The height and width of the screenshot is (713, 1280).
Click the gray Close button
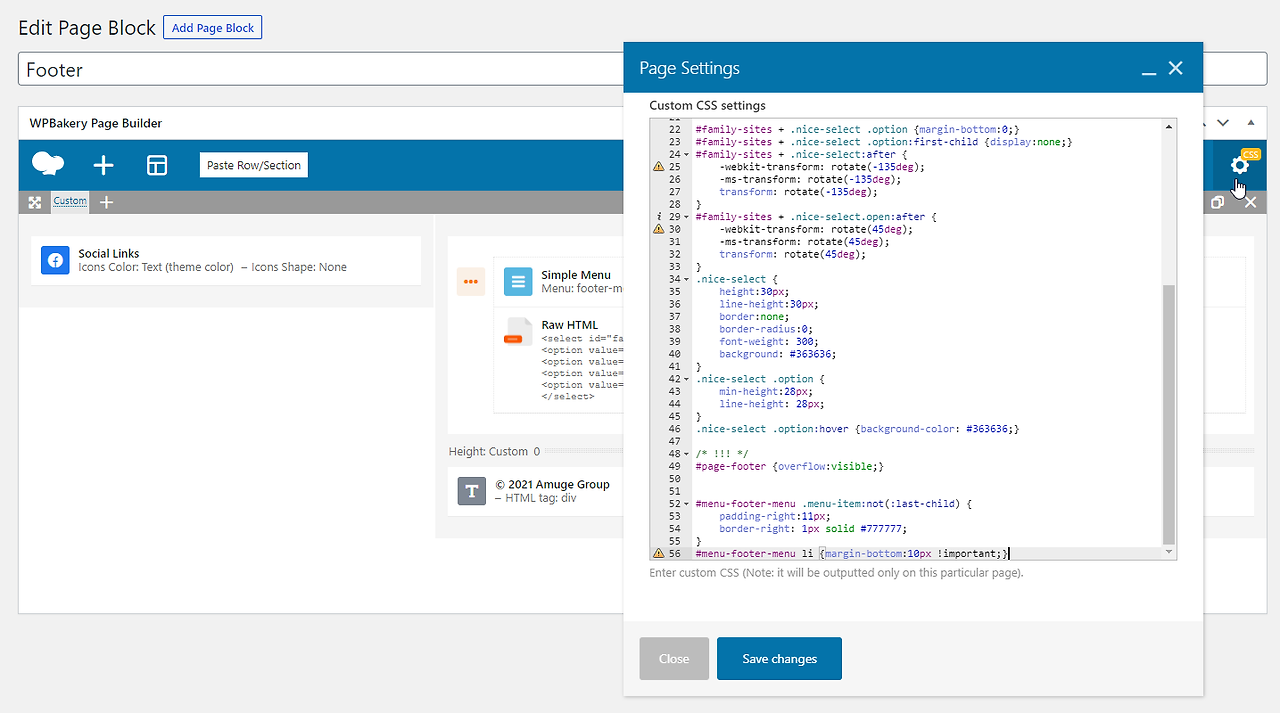[x=674, y=658]
